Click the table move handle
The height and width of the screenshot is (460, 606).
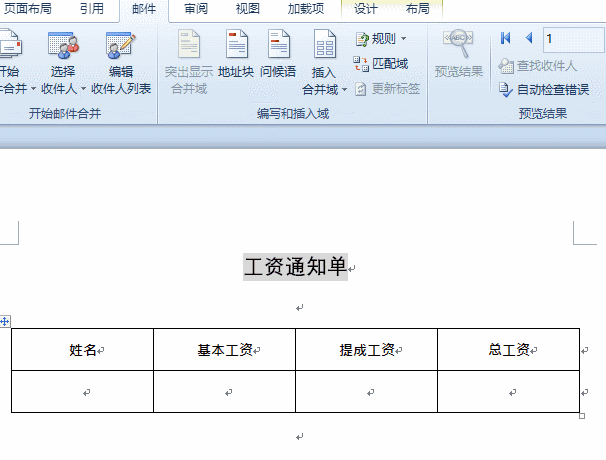click(x=5, y=321)
